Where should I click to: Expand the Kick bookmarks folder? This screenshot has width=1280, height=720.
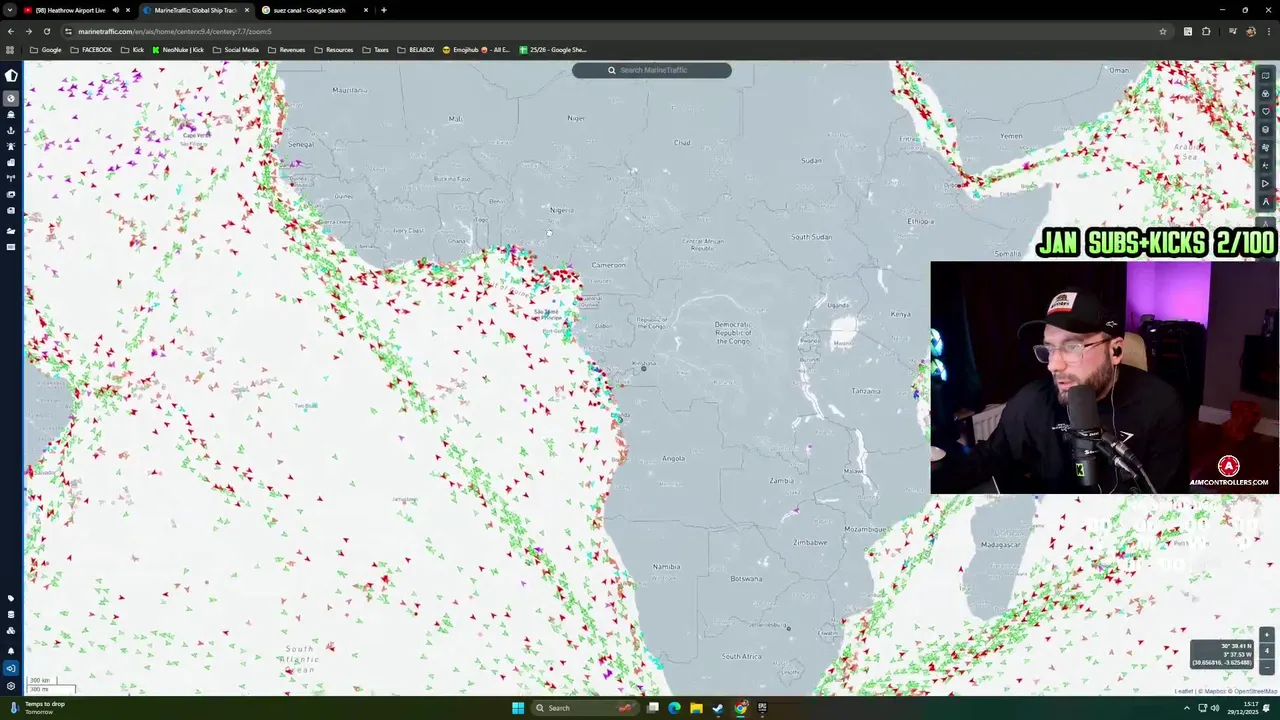coord(132,50)
